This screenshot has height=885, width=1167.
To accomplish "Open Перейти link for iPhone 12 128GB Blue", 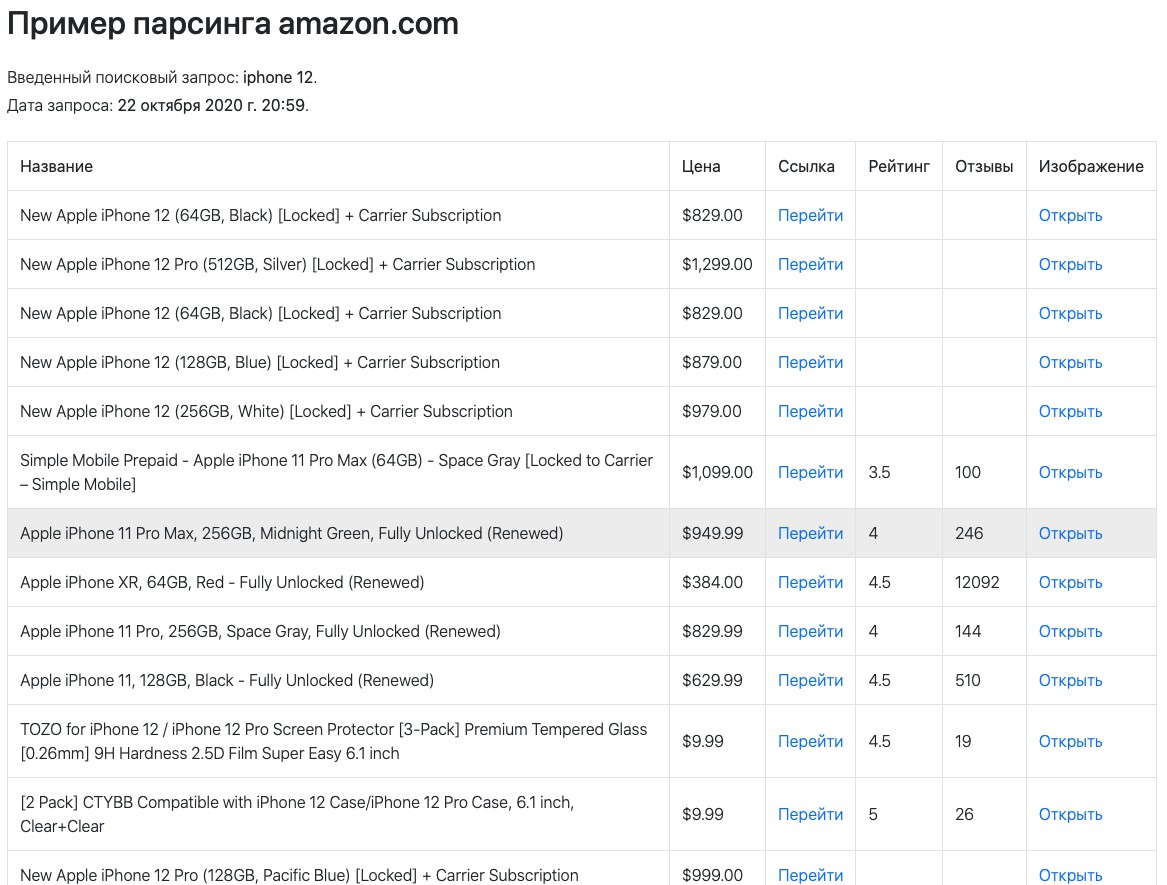I will coord(810,362).
